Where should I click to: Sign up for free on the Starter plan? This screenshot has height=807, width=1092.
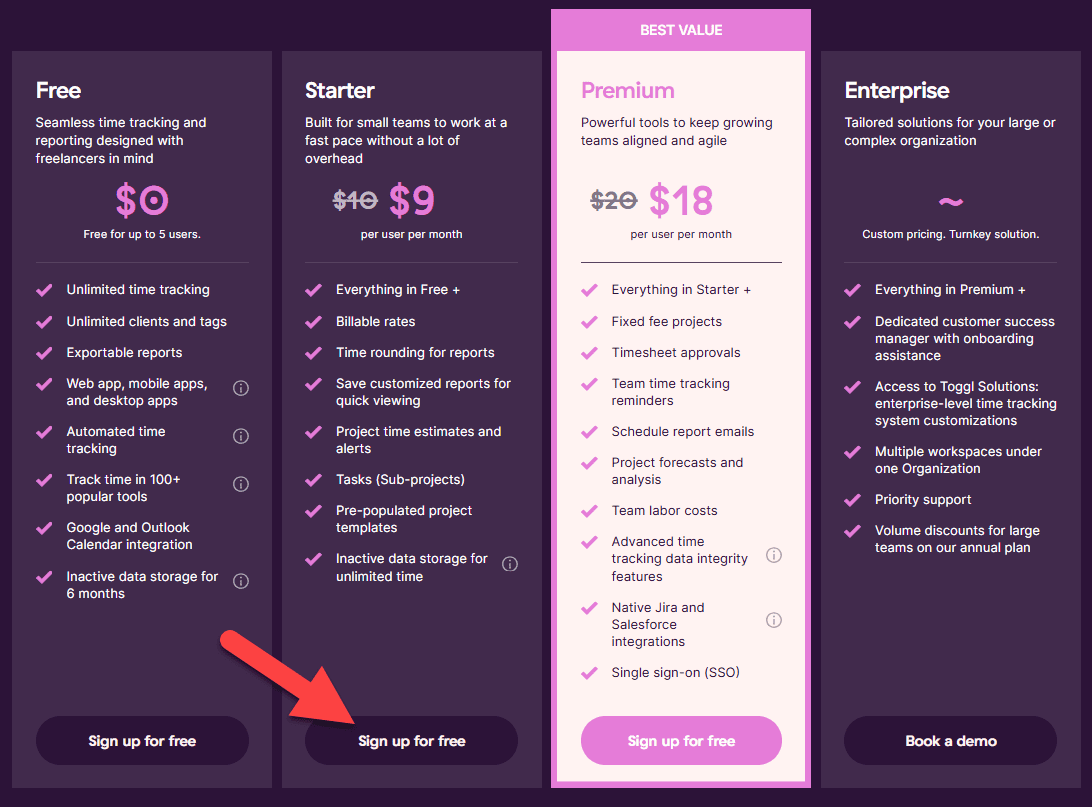click(x=411, y=740)
